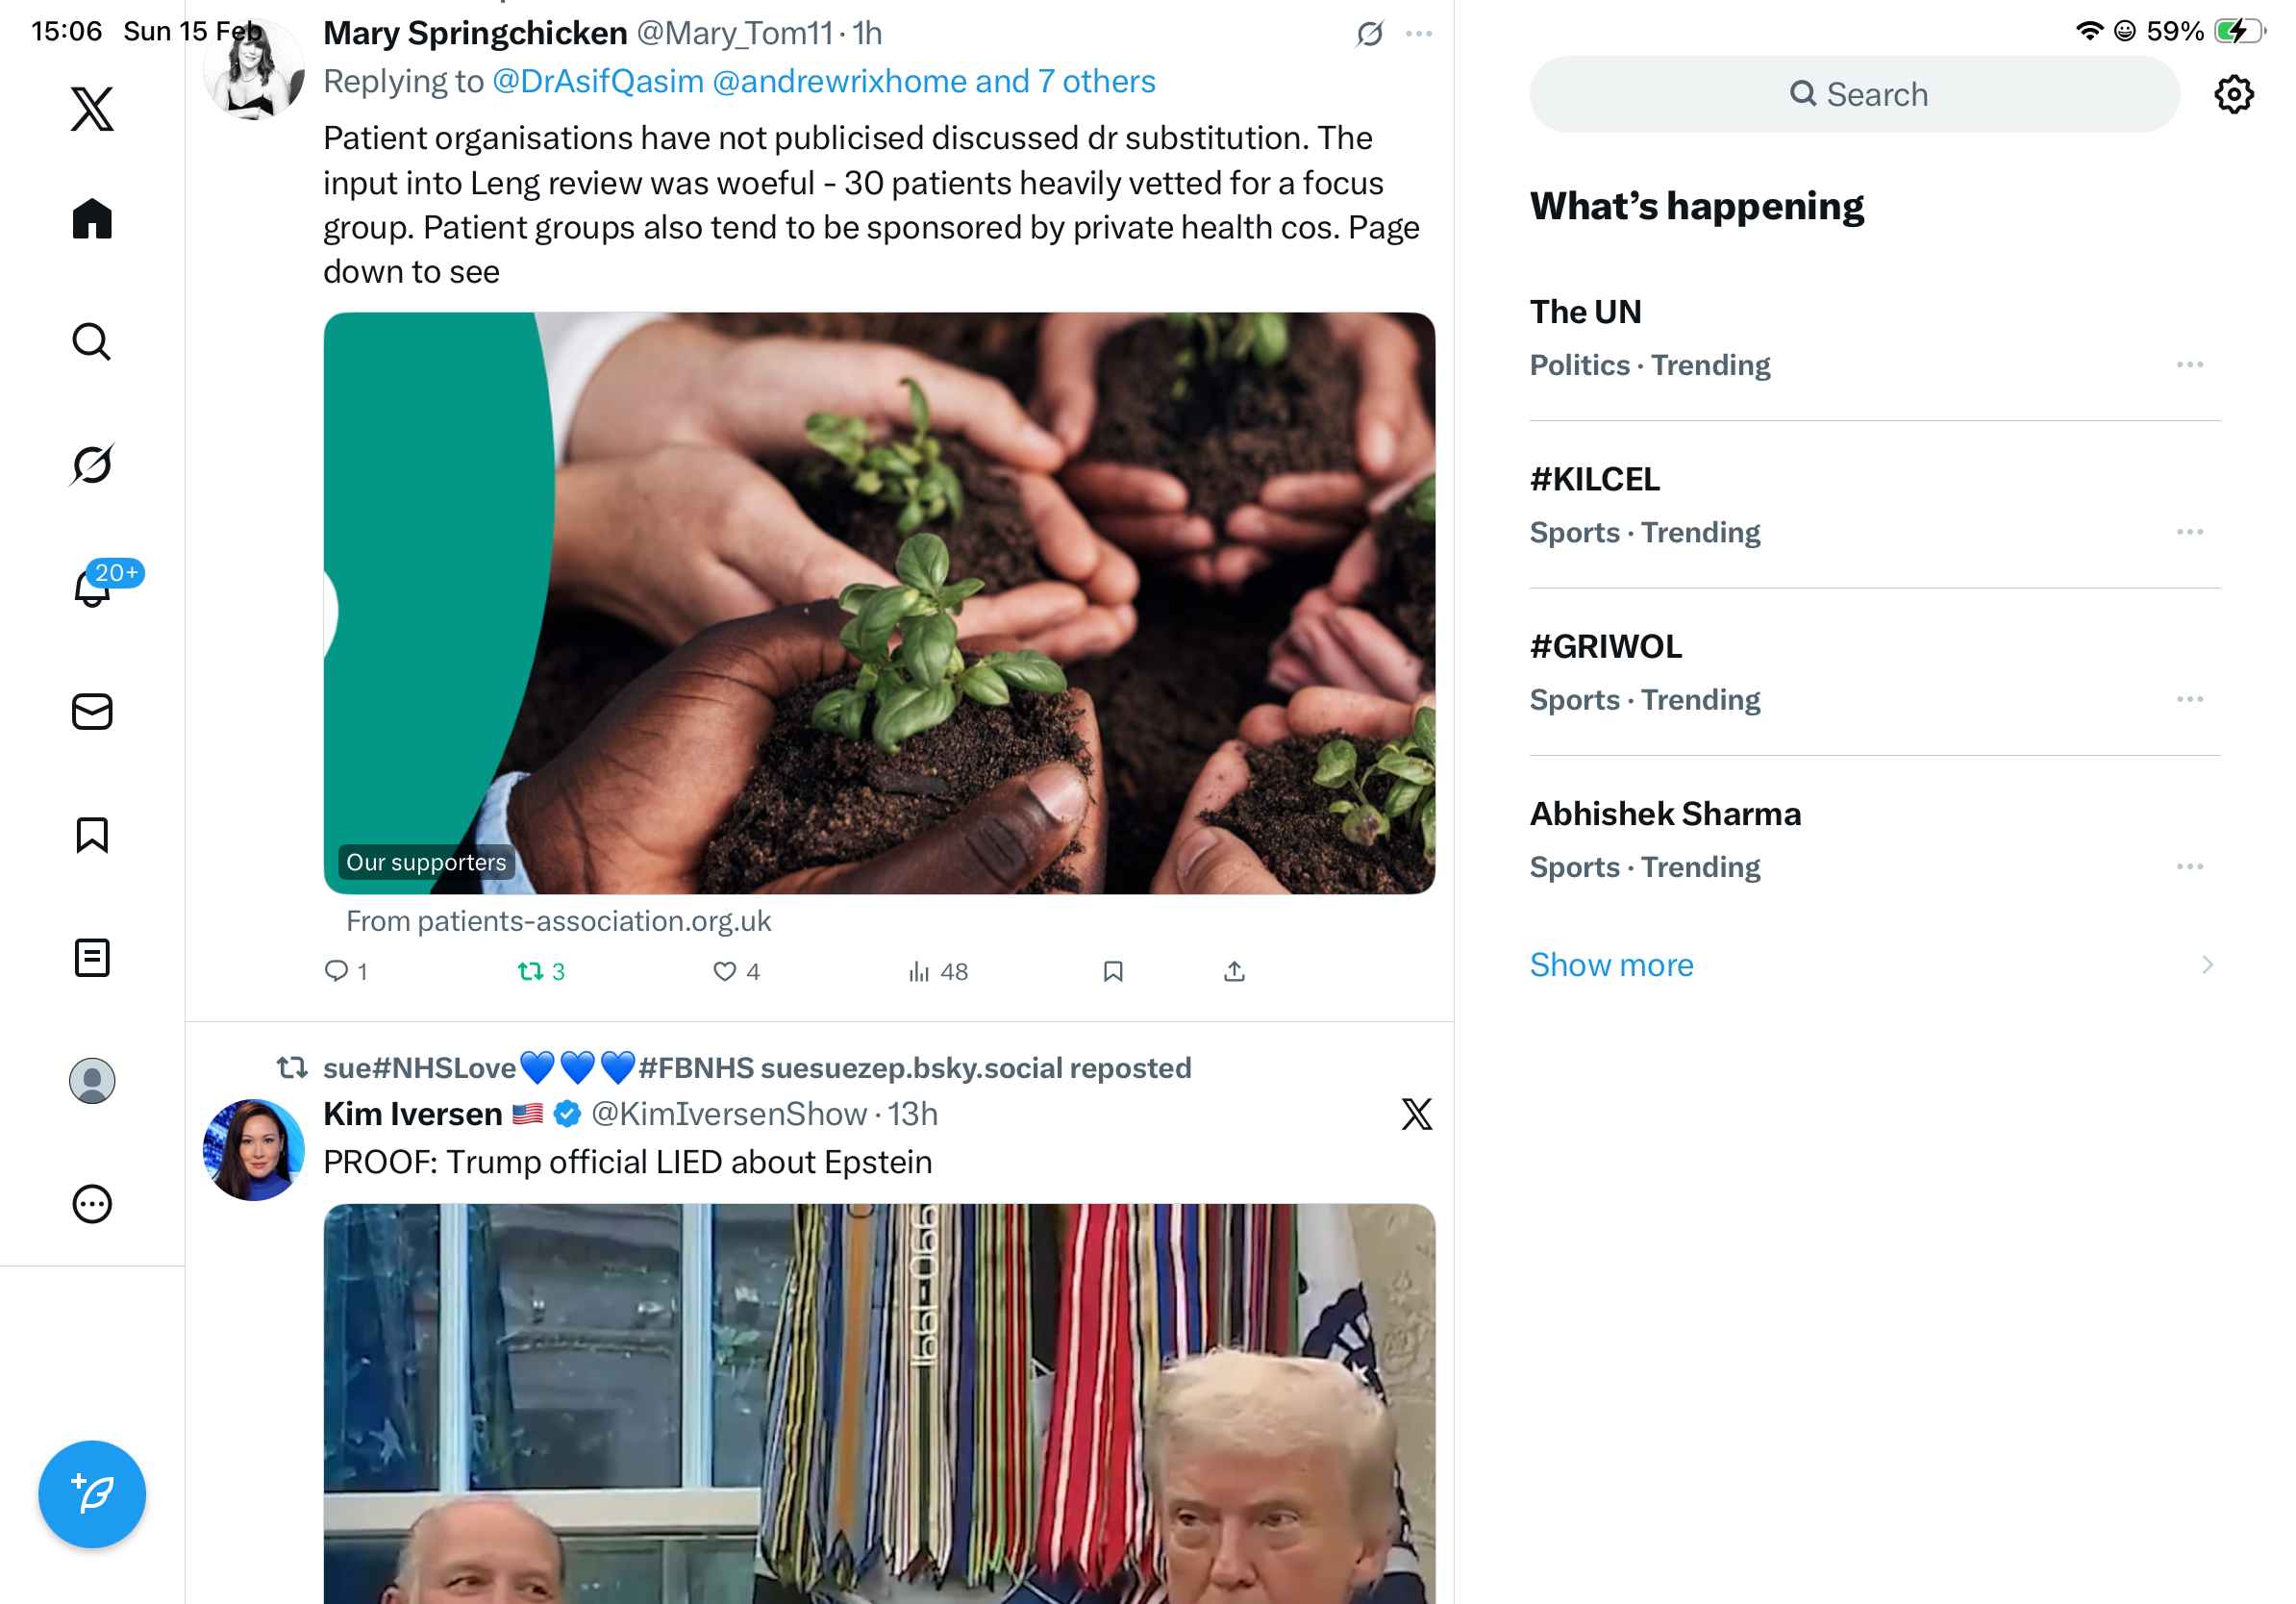
Task: Open Grok from the sidebar
Action: coord(92,464)
